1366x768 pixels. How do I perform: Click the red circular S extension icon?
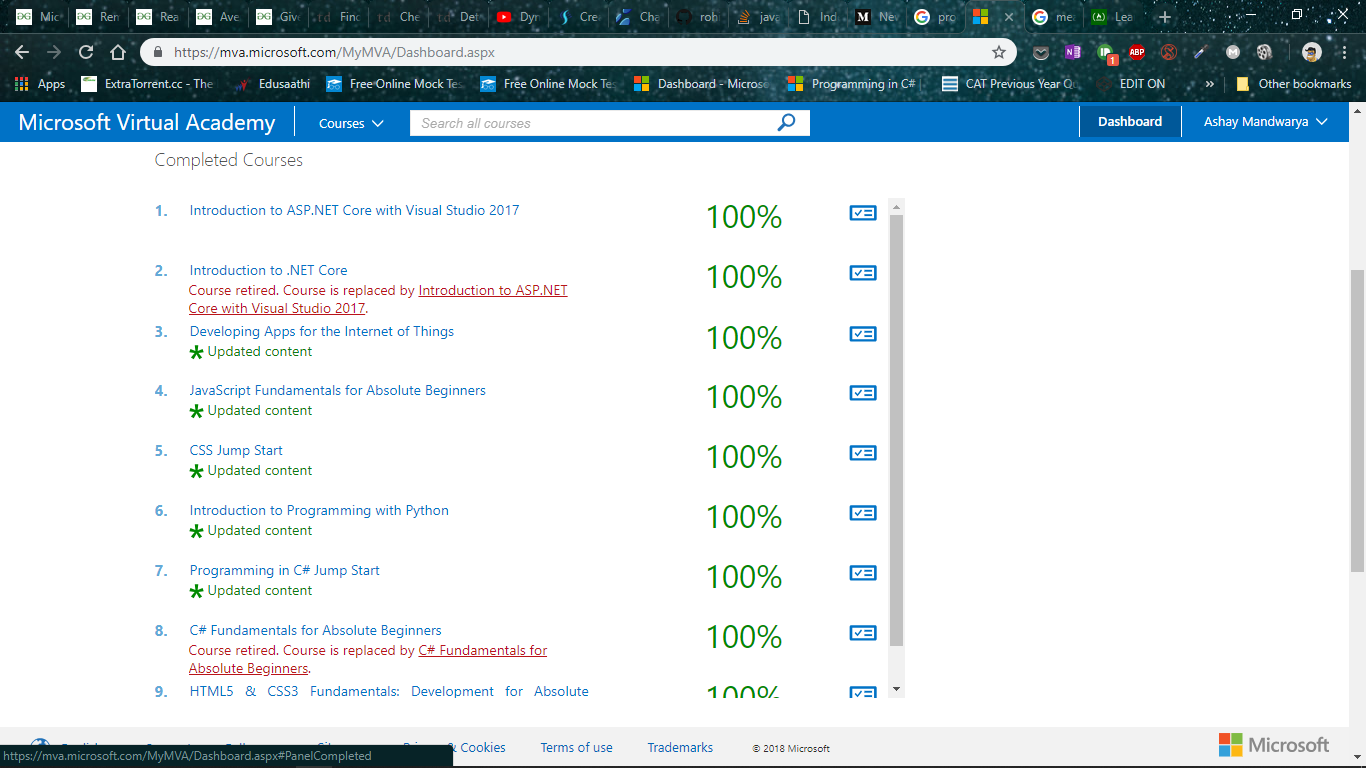click(x=1169, y=52)
